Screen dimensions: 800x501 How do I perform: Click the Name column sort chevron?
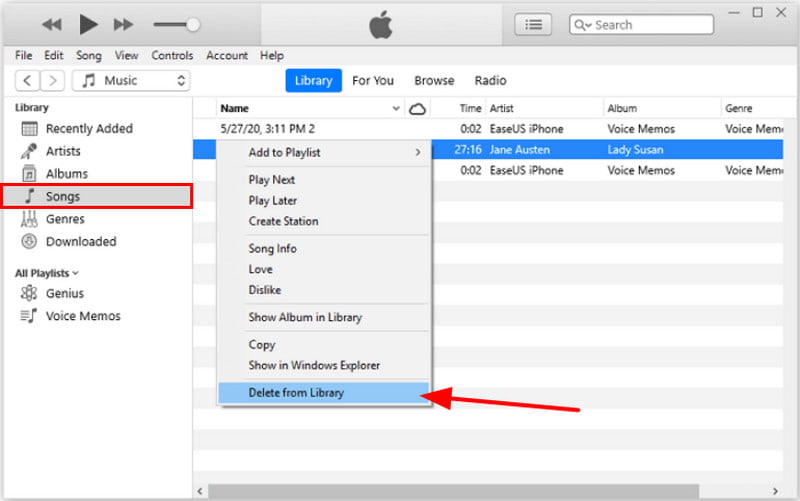(x=395, y=108)
